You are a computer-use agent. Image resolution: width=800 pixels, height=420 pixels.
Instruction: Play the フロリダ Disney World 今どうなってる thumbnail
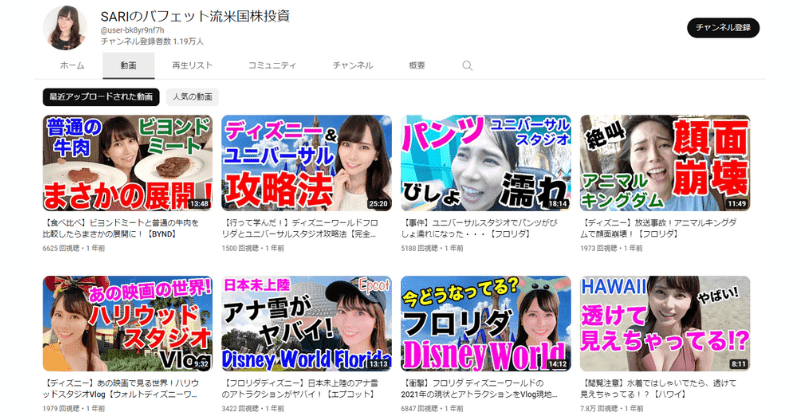coord(486,324)
